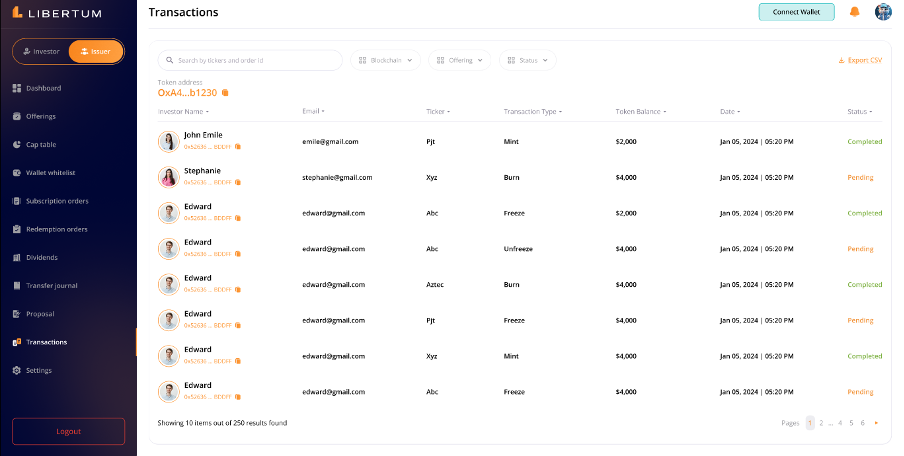Click the search magnifier icon
The image size is (904, 456).
click(x=171, y=61)
